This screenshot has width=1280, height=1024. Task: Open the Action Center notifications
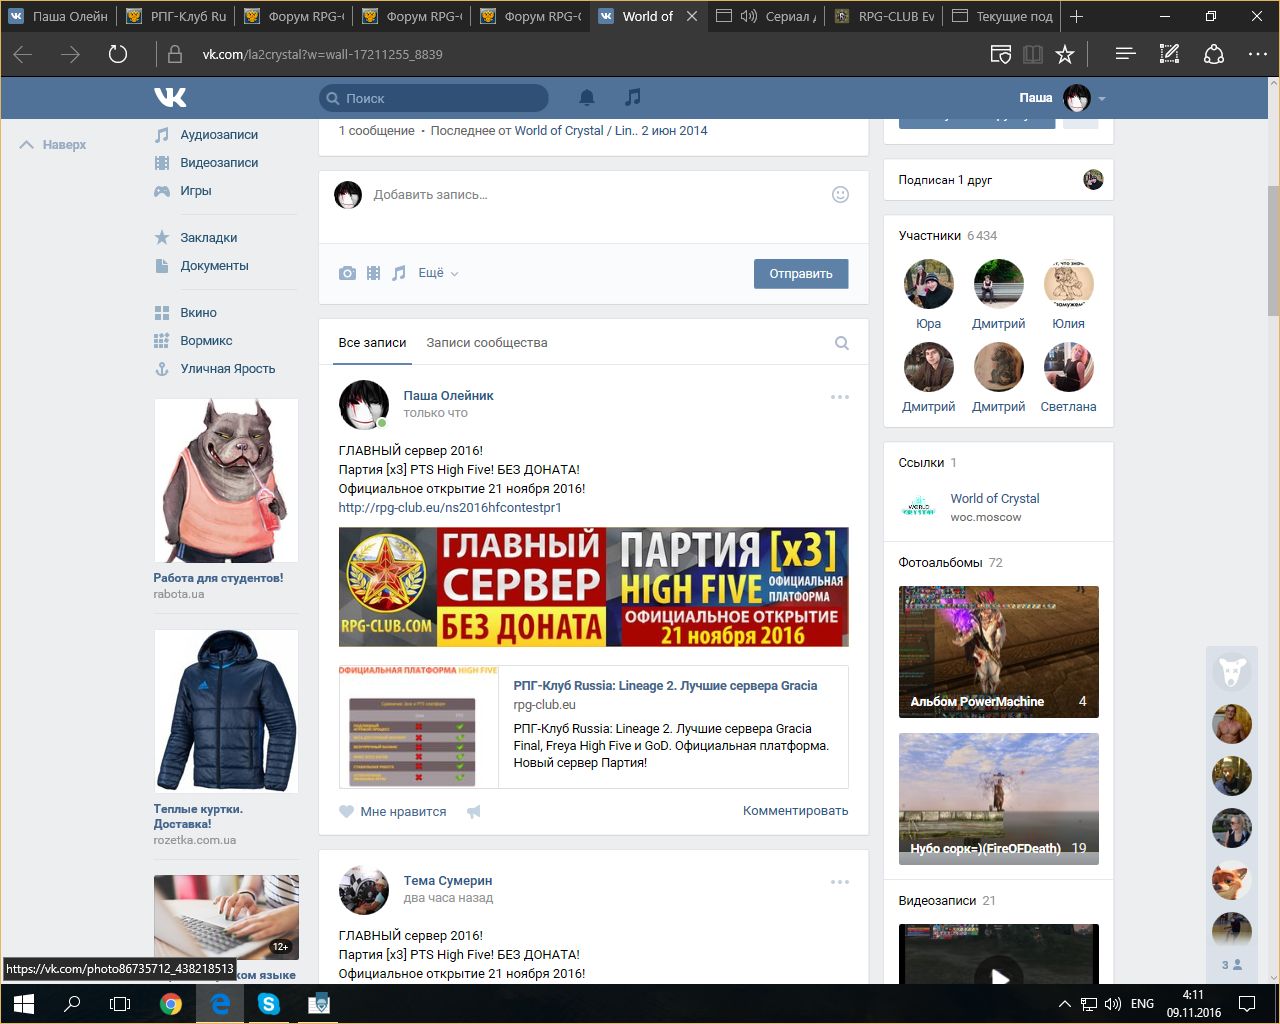pyautogui.click(x=1247, y=1004)
